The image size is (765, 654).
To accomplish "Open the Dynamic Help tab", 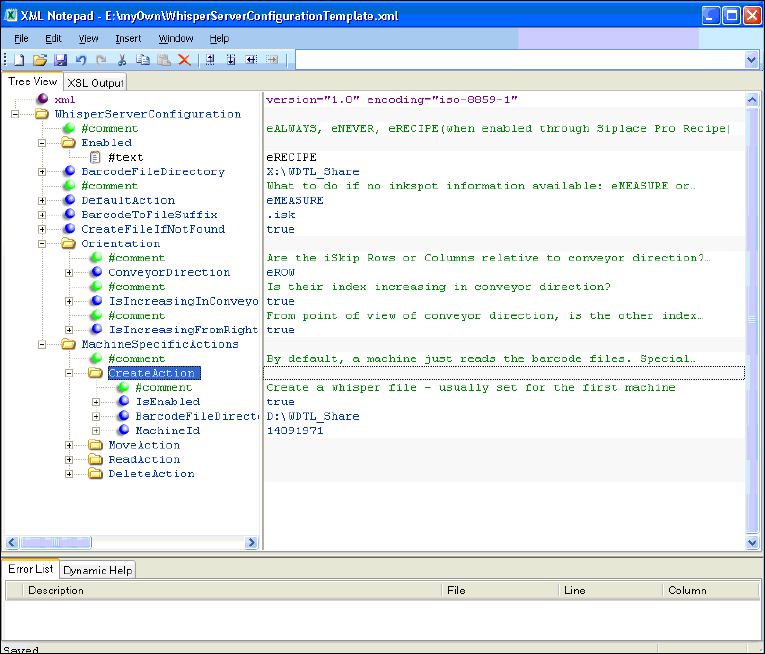I will [x=97, y=570].
